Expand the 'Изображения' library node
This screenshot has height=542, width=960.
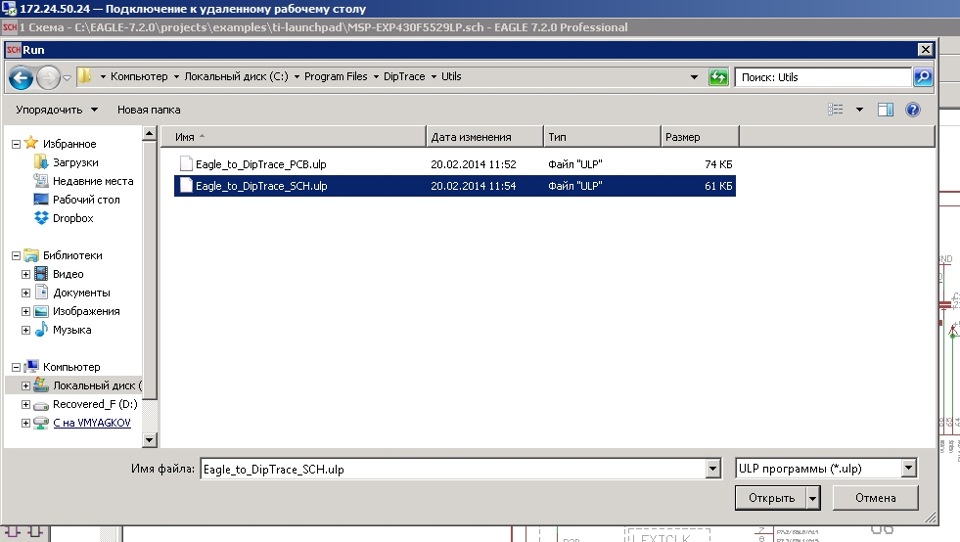click(26, 311)
